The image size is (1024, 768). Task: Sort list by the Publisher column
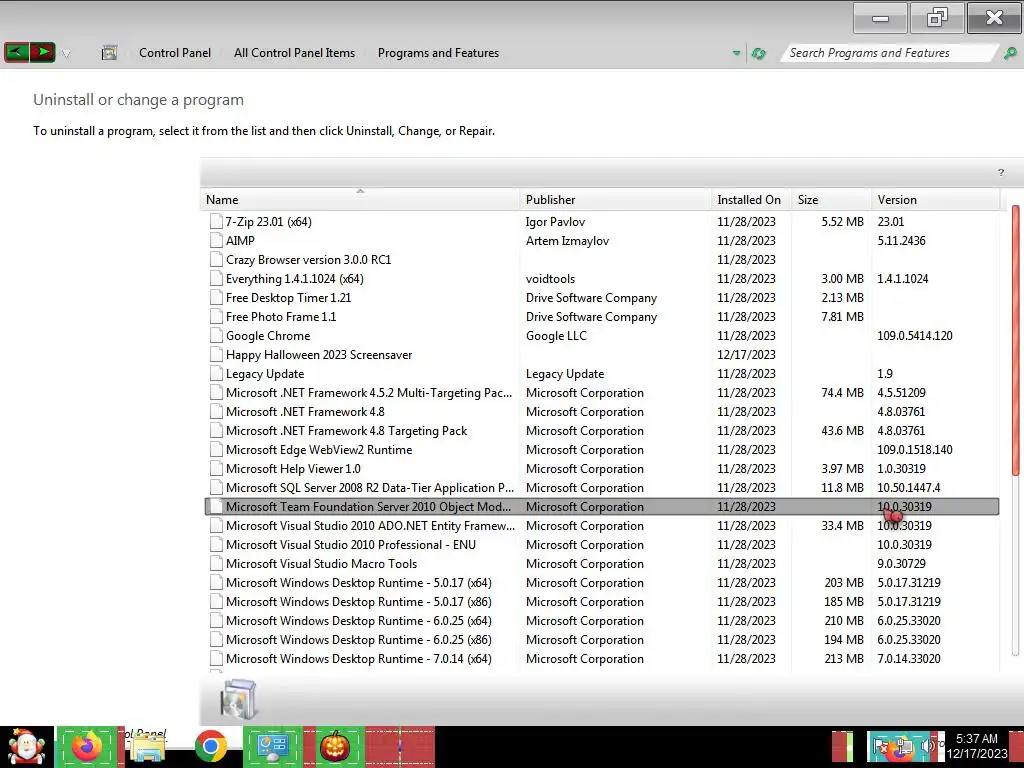click(616, 199)
